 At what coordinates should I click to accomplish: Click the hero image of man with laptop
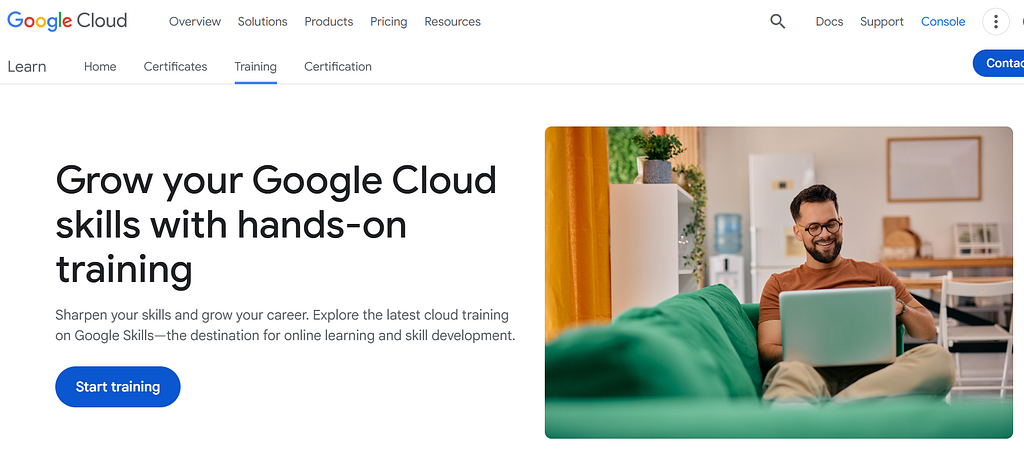pyautogui.click(x=778, y=282)
